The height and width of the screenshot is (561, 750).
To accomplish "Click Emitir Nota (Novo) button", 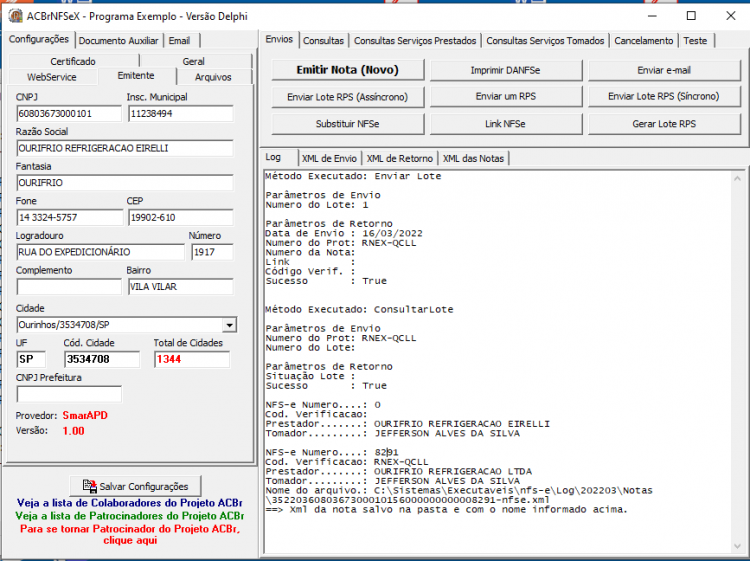I will [x=348, y=70].
